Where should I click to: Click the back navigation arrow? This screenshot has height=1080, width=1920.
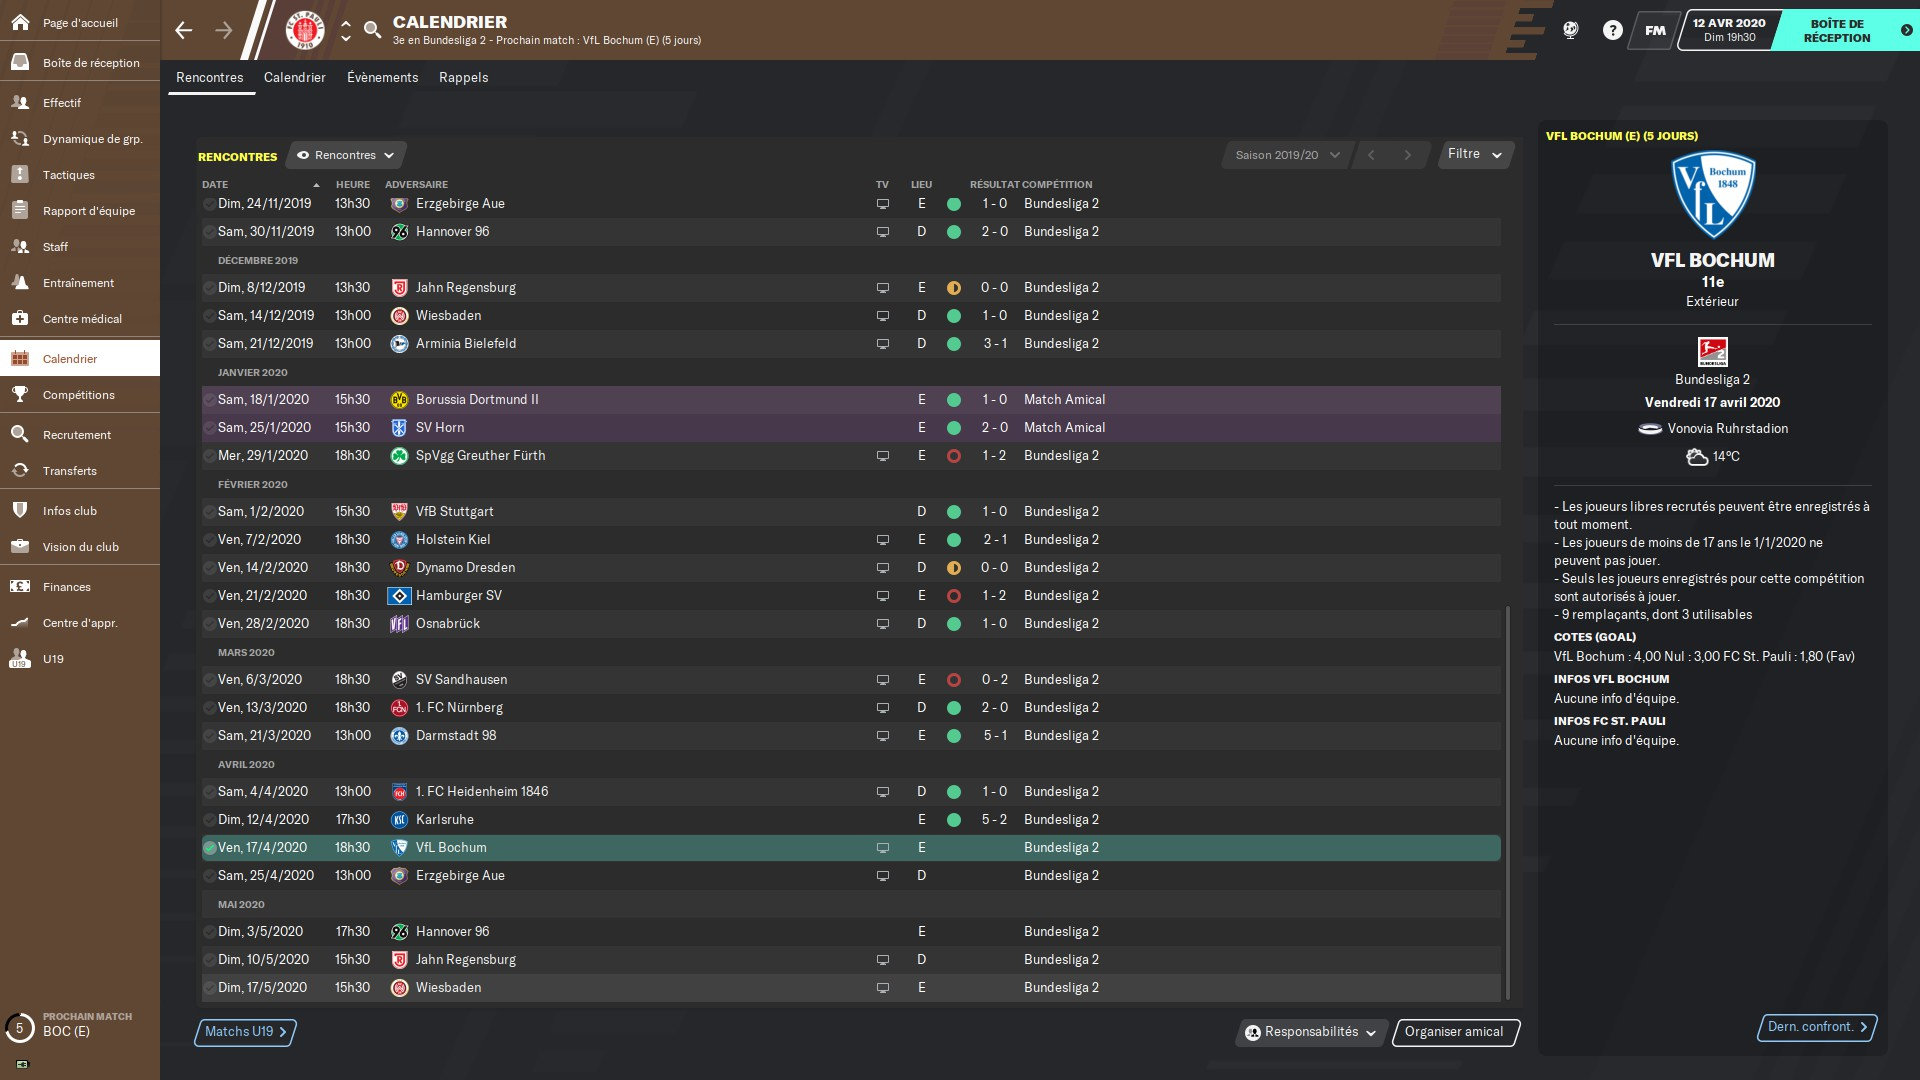coord(184,30)
